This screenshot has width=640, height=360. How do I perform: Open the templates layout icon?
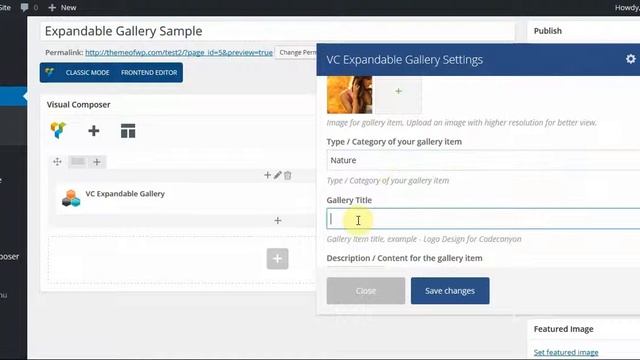click(128, 131)
